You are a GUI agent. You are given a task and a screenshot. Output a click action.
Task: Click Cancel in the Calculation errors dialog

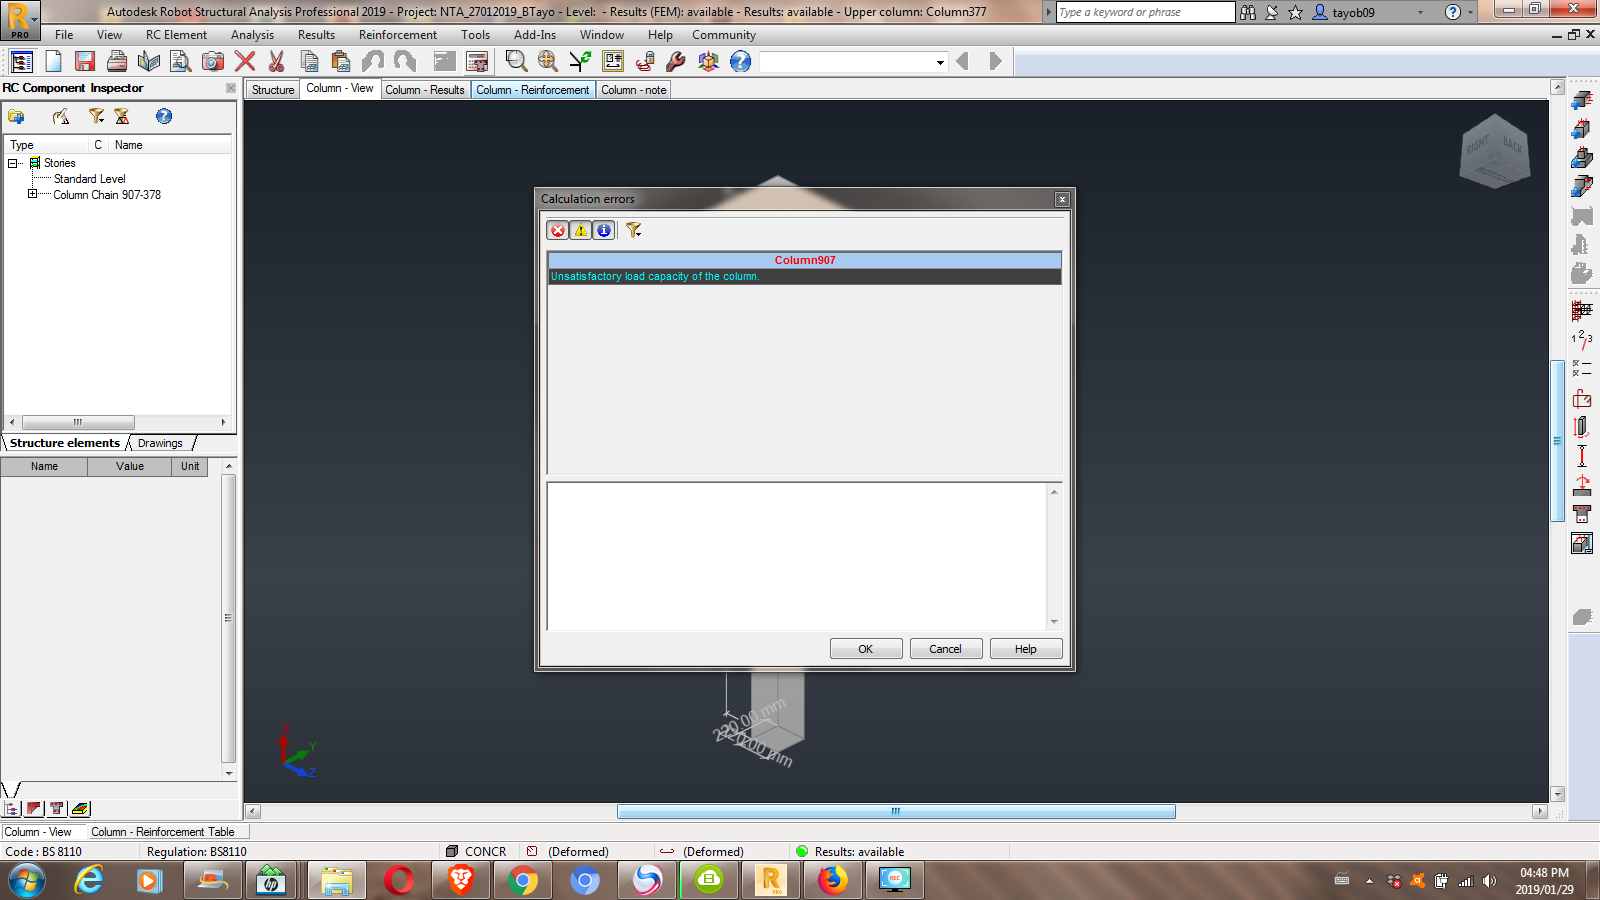pos(944,648)
